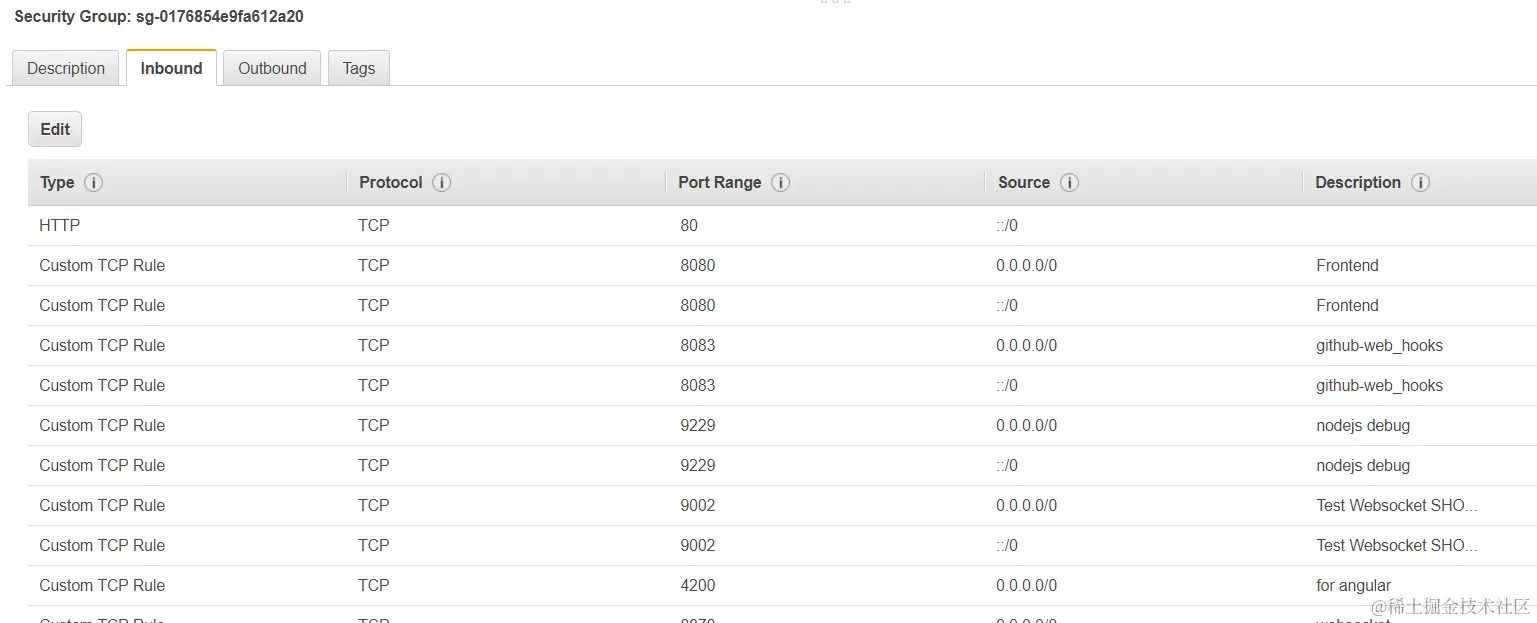Click port 9229 in the 0.0.0.0/0 row
1537x623 pixels.
[x=698, y=425]
